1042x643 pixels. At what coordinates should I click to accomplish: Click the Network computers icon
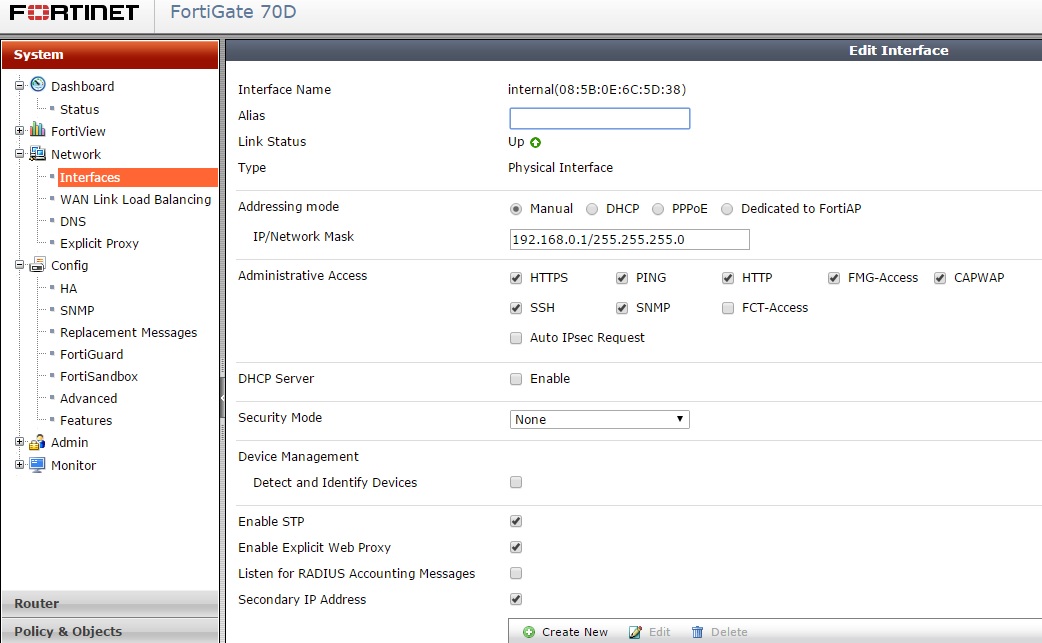click(x=38, y=153)
